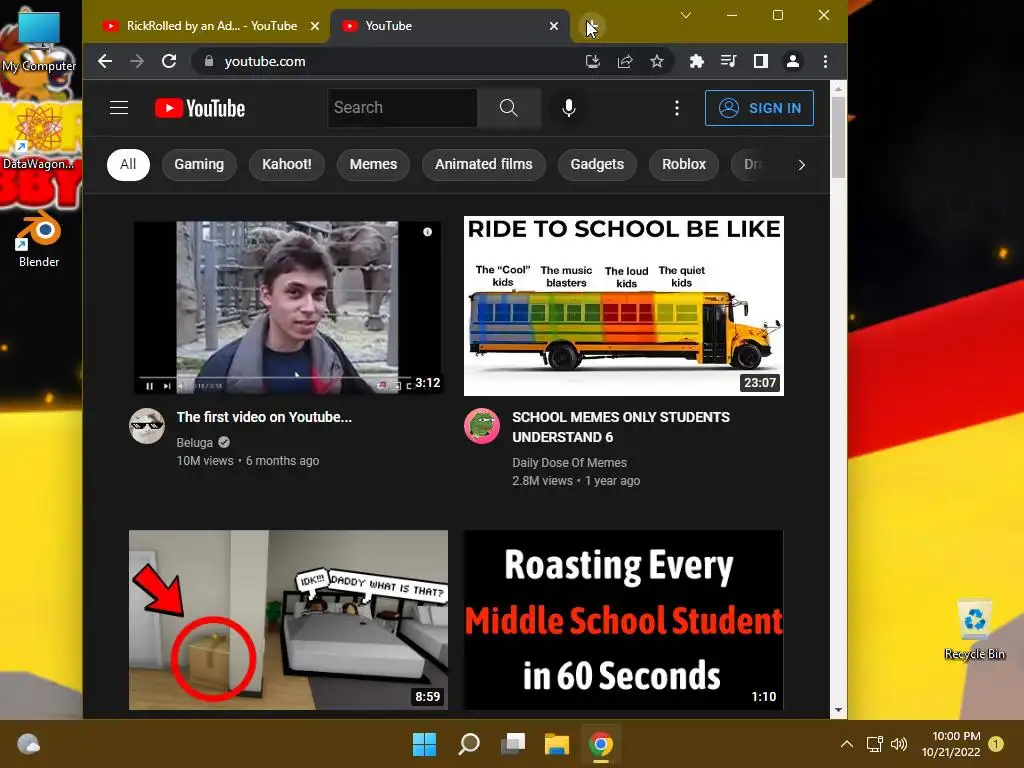Select Recycle Bin on desktop
This screenshot has height=768, width=1024.
coord(974,630)
